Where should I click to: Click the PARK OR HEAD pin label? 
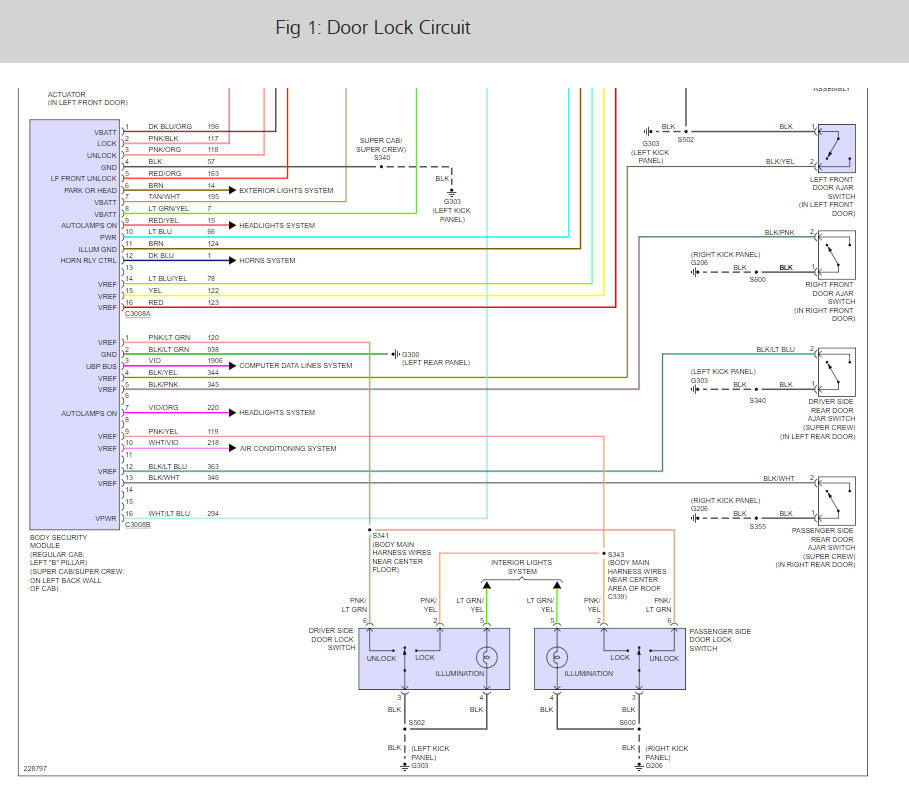tap(90, 190)
